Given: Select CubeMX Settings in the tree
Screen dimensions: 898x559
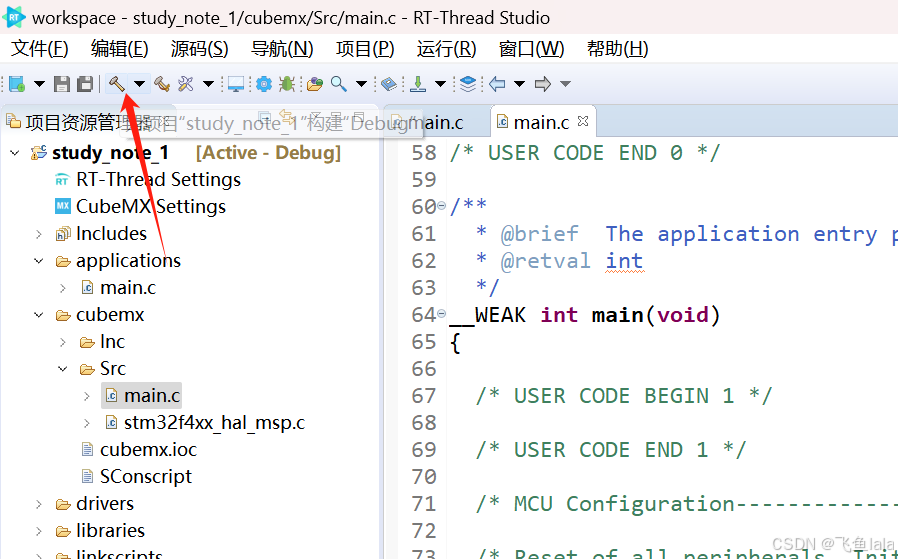Looking at the screenshot, I should [x=151, y=207].
